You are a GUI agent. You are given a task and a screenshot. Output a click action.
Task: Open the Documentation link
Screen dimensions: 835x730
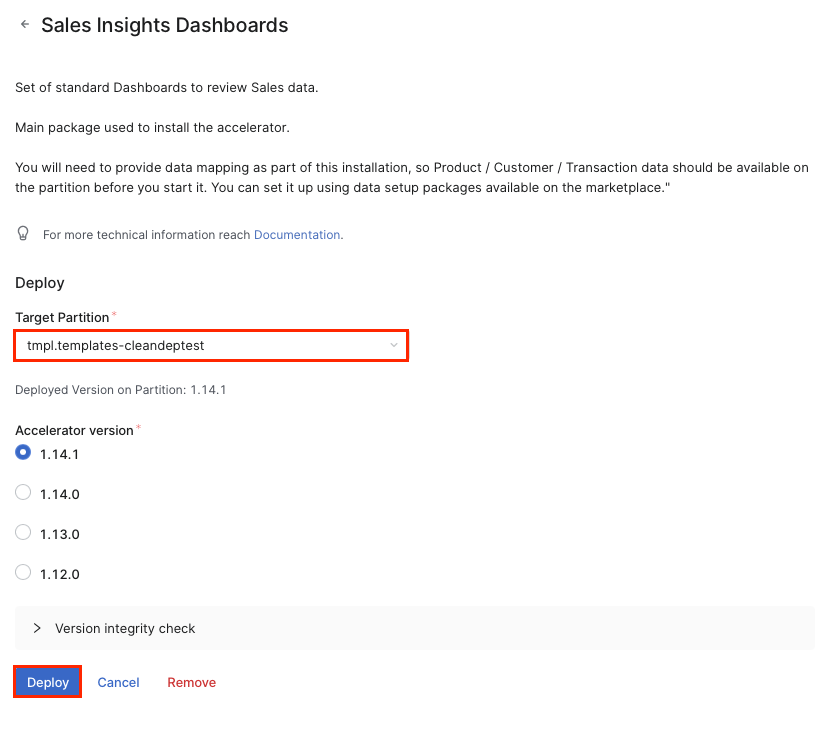tap(297, 234)
